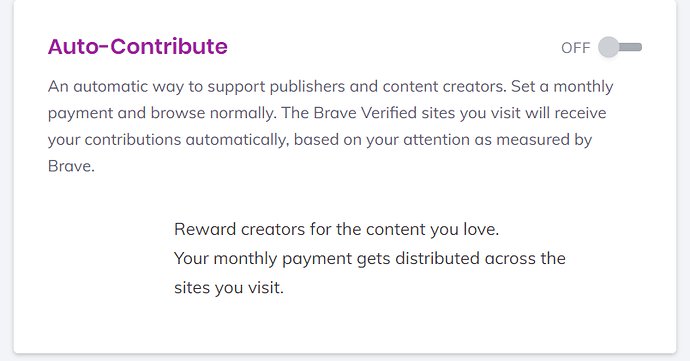
Task: Click the gray knob of the Auto-Contribute switch
Action: click(x=608, y=47)
